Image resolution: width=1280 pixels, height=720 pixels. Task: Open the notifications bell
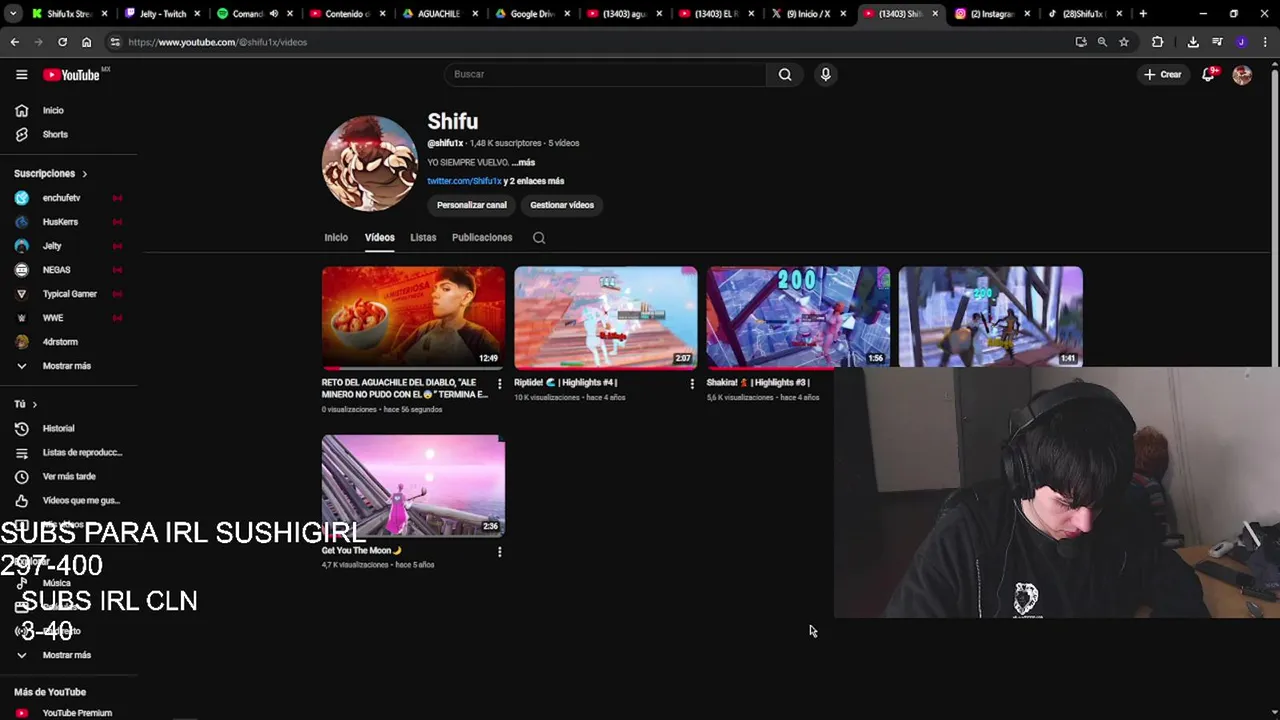1209,74
